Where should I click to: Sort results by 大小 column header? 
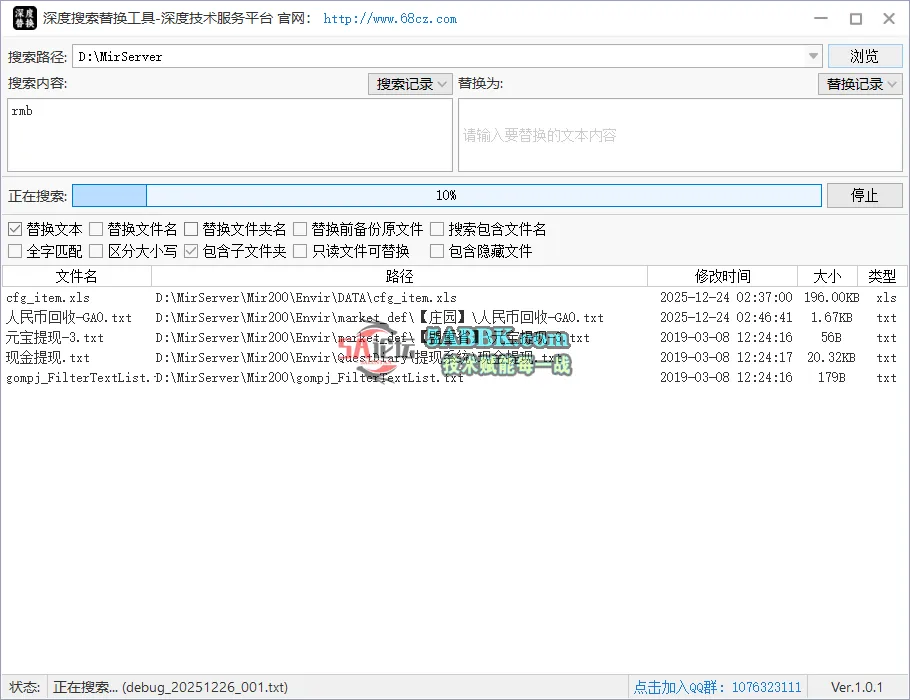click(827, 276)
